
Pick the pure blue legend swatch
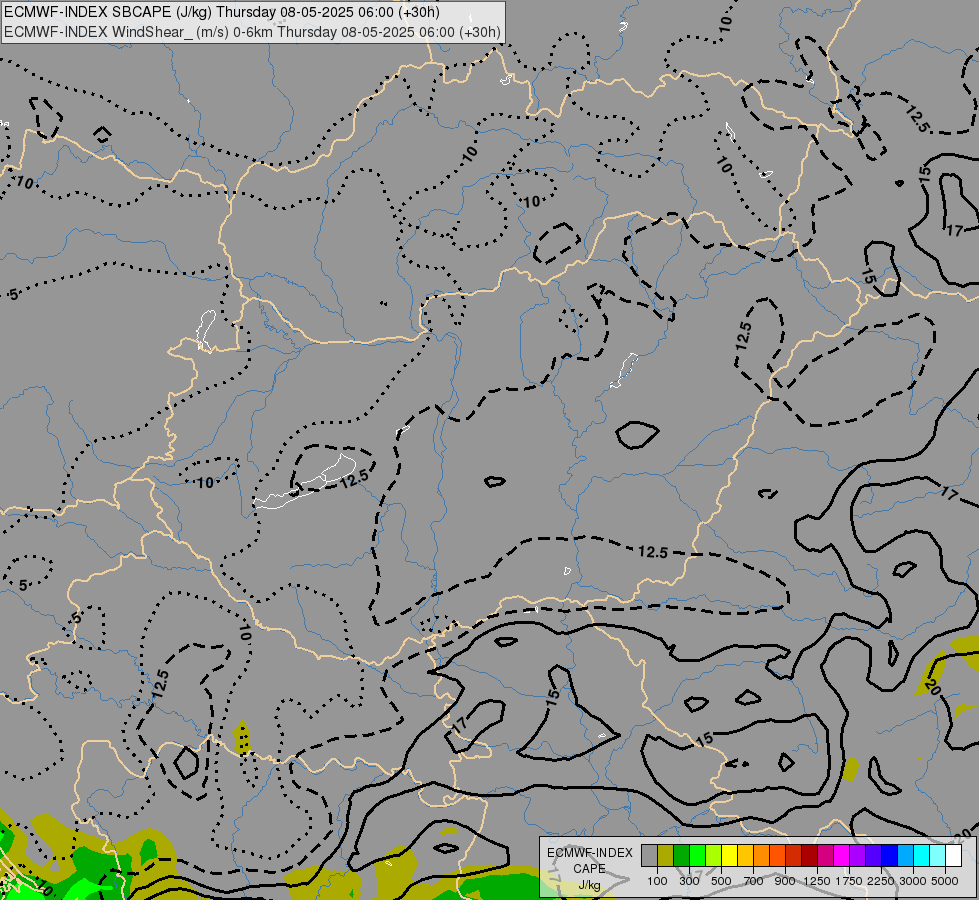(889, 855)
